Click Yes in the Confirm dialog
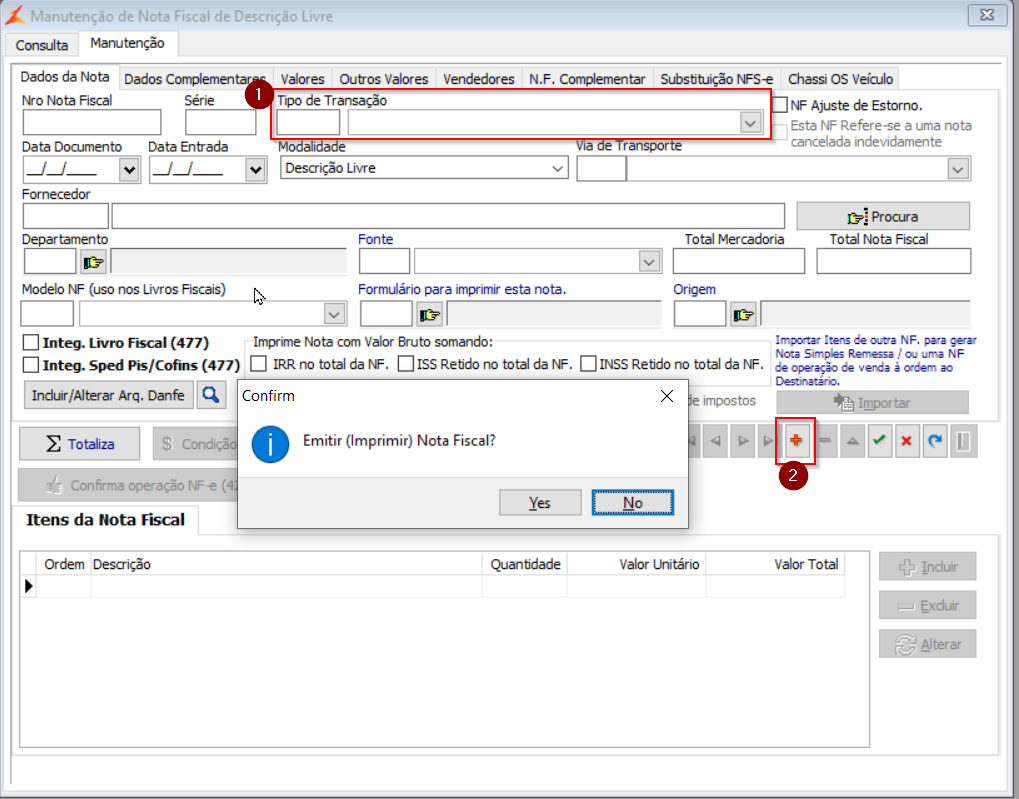Viewport: 1019px width, 799px height. (539, 503)
